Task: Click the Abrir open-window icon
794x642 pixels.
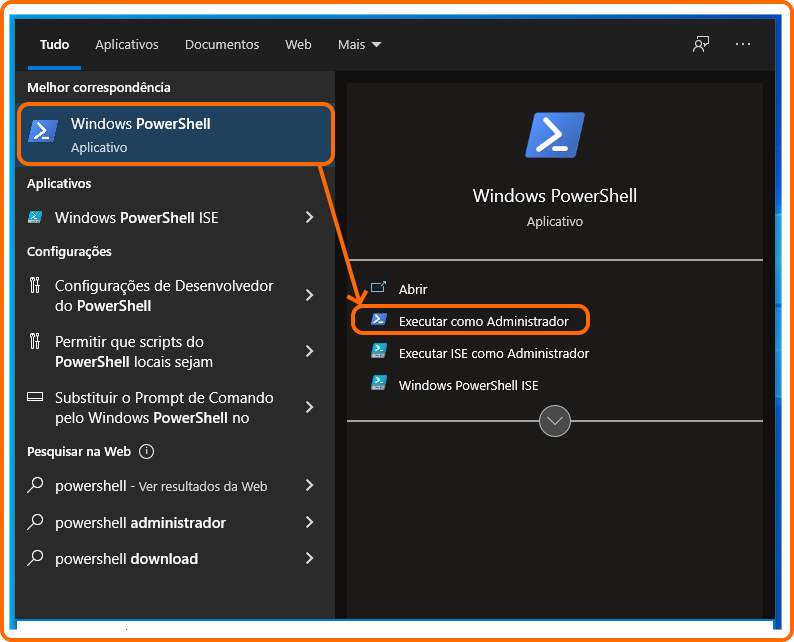Action: [378, 288]
